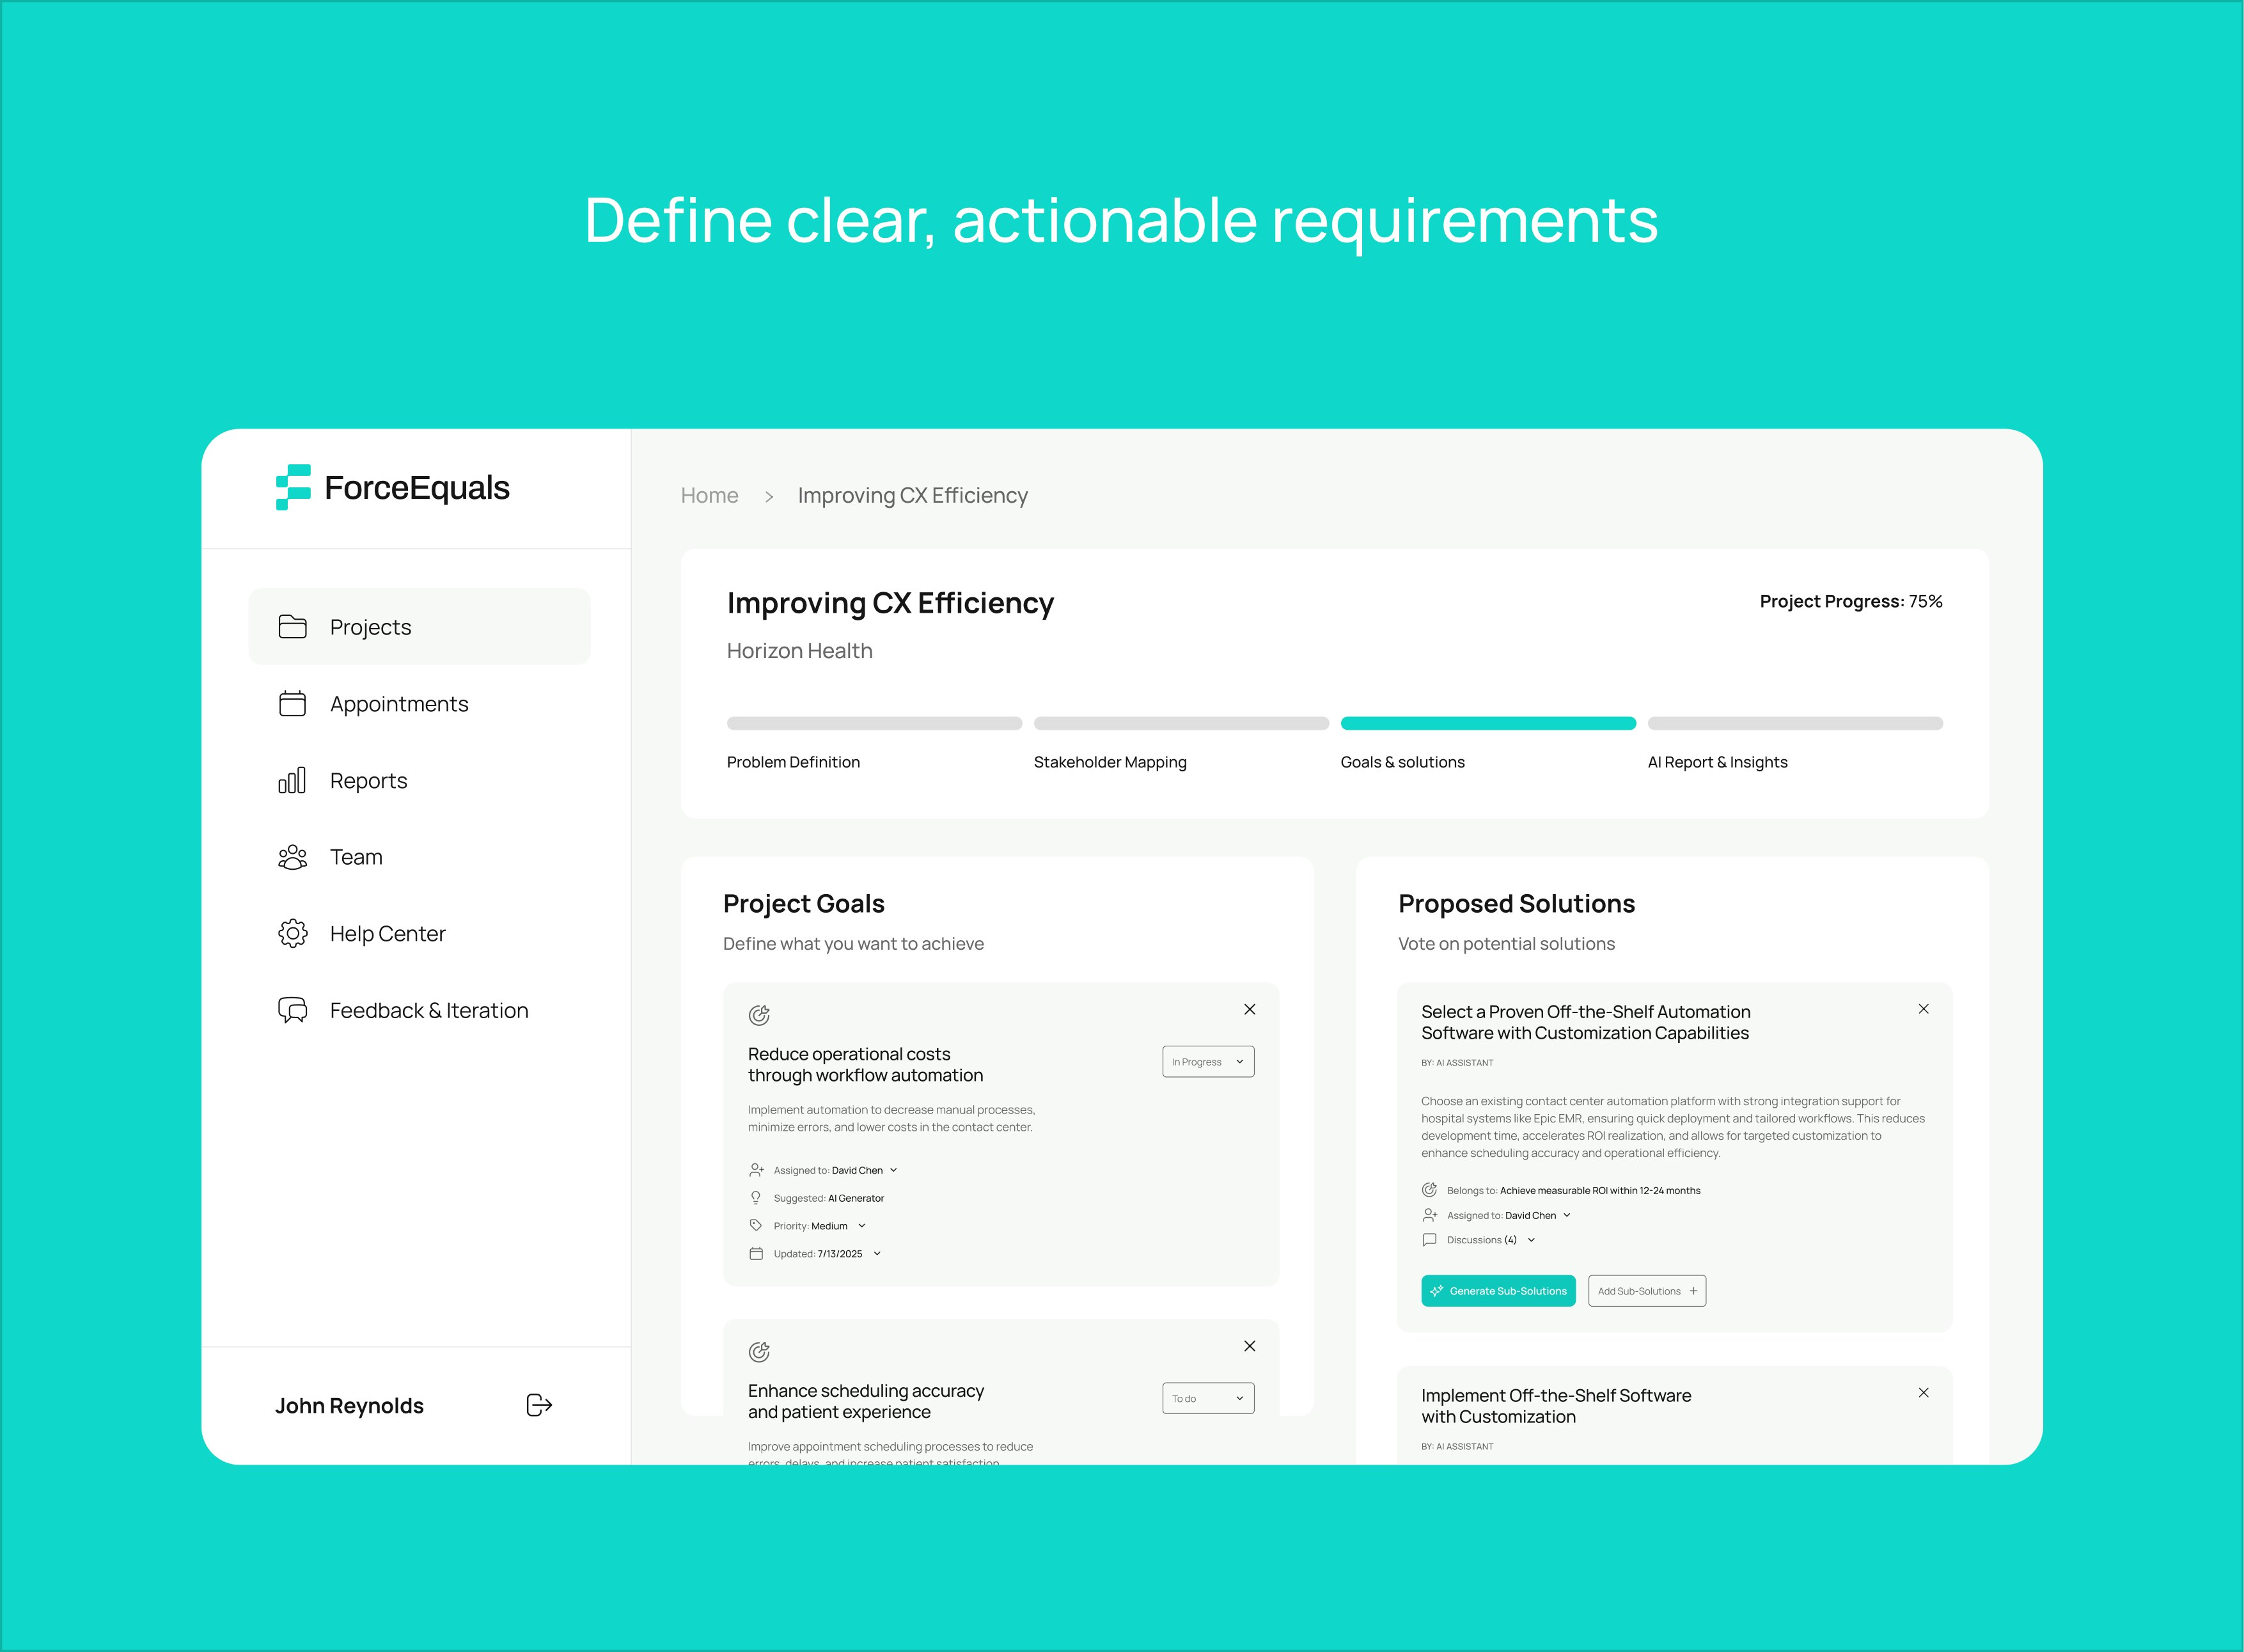This screenshot has width=2244, height=1652.
Task: Click Improving CX Efficiency breadcrumb
Action: click(912, 496)
